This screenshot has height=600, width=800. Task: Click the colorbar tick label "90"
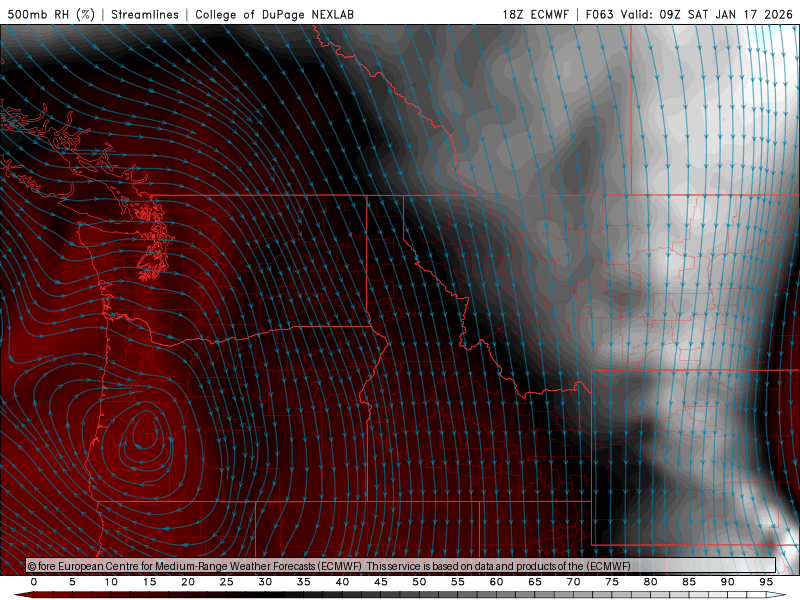tap(728, 582)
